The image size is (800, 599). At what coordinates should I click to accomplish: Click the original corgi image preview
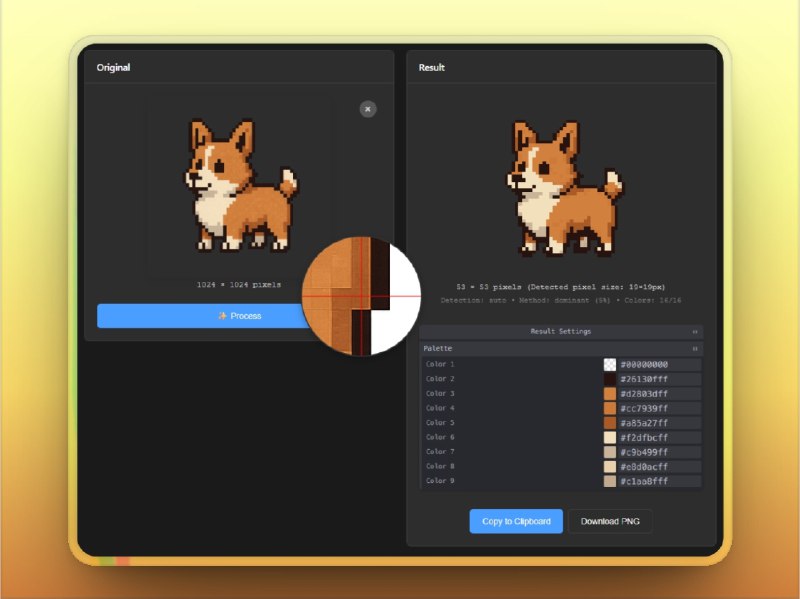pos(240,185)
